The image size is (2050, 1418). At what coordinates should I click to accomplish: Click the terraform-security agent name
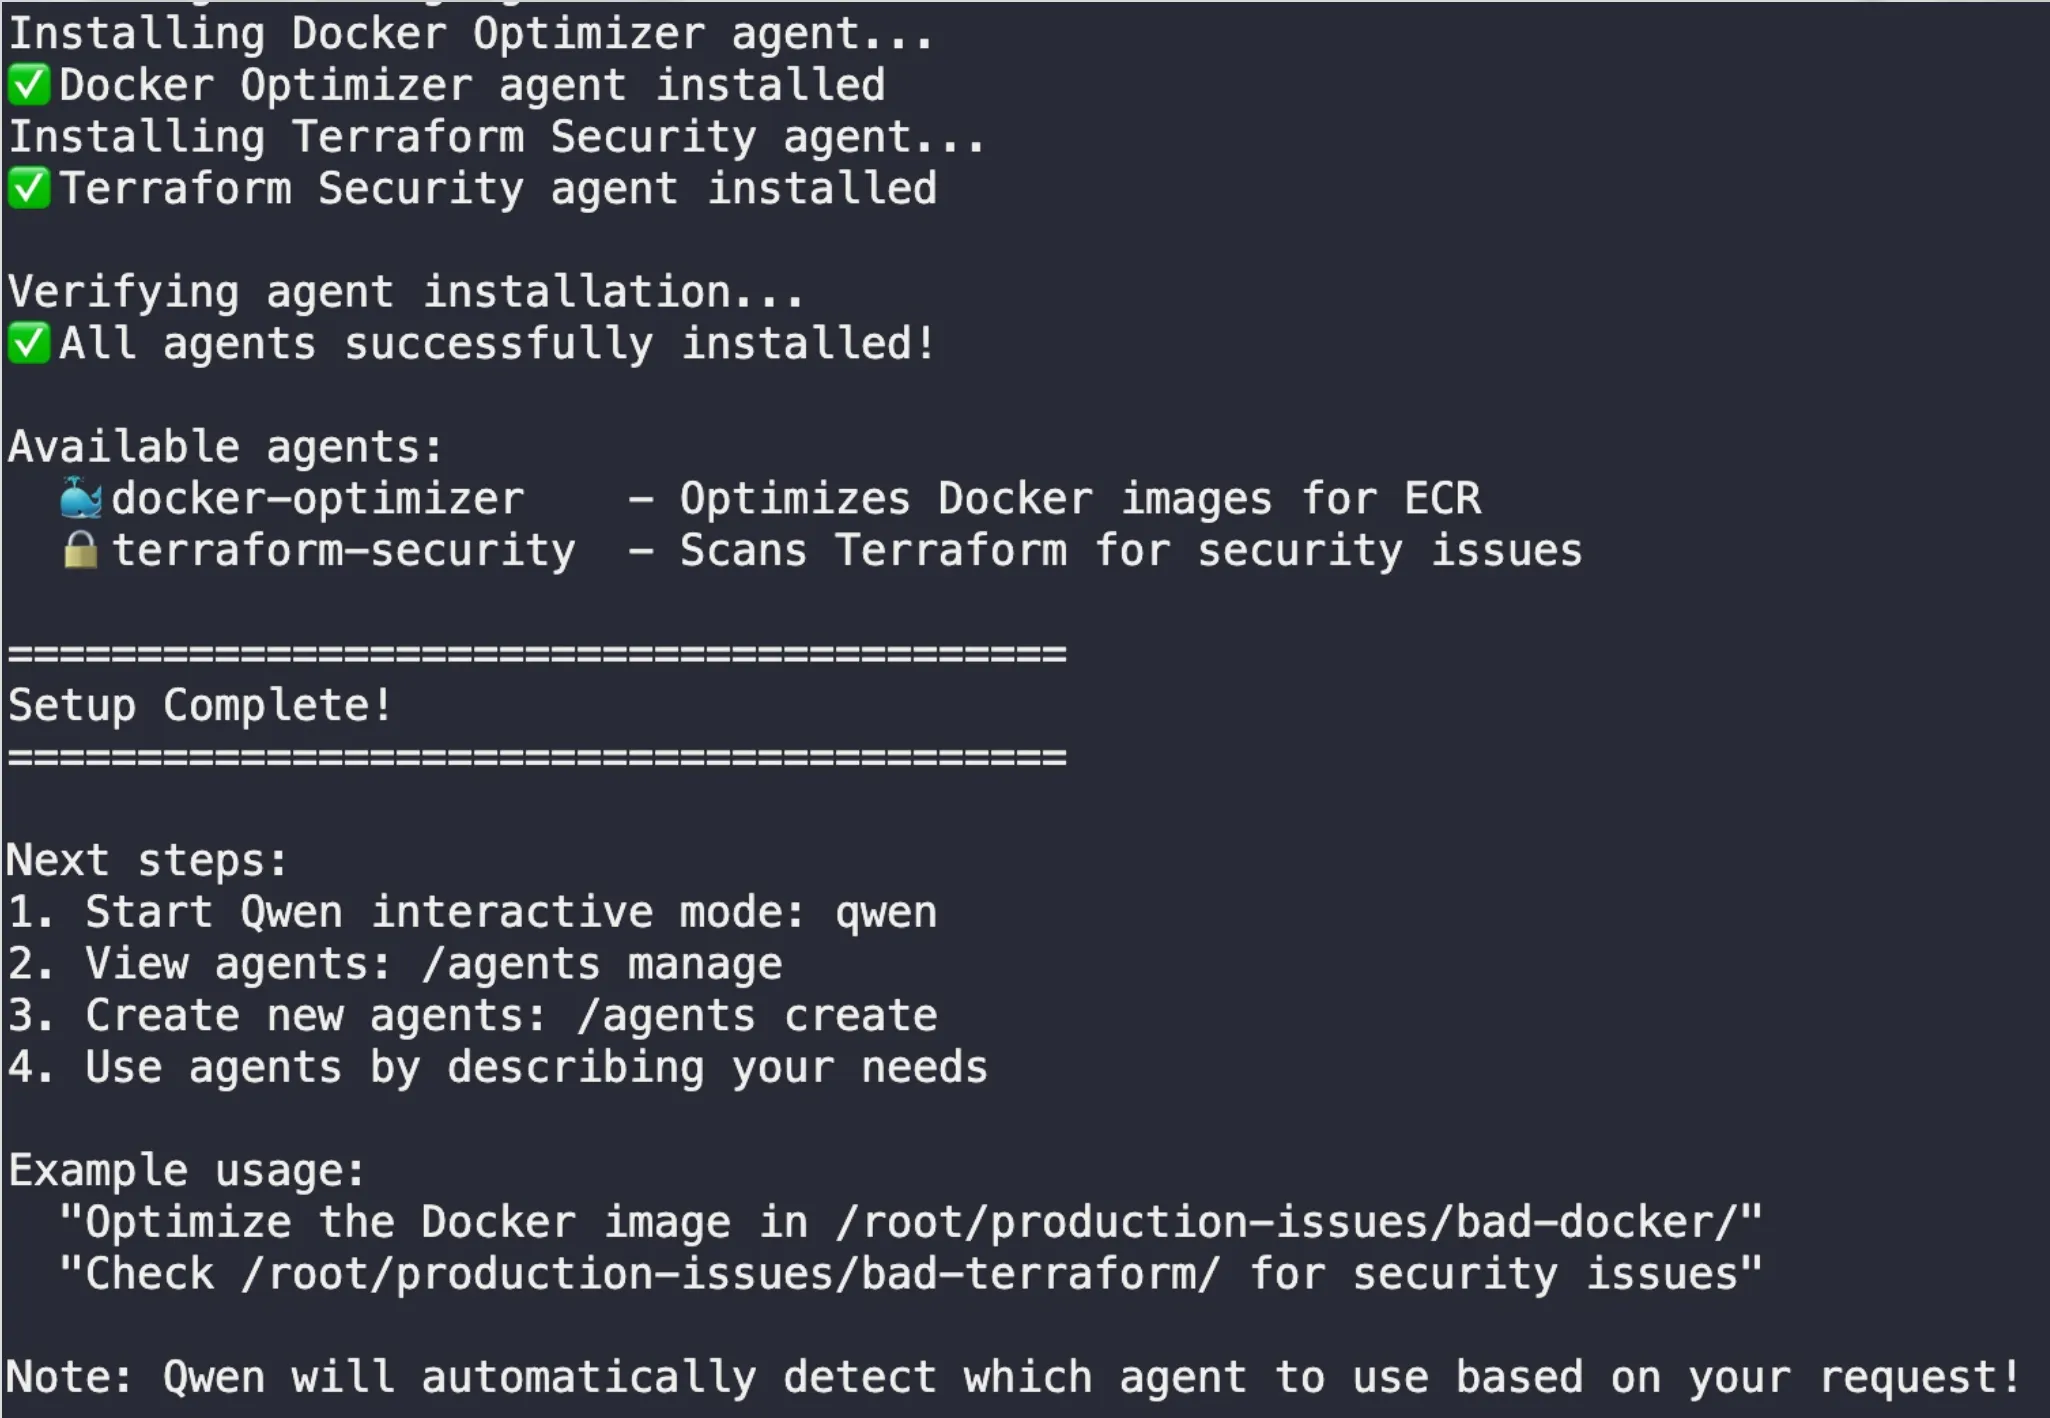point(343,550)
